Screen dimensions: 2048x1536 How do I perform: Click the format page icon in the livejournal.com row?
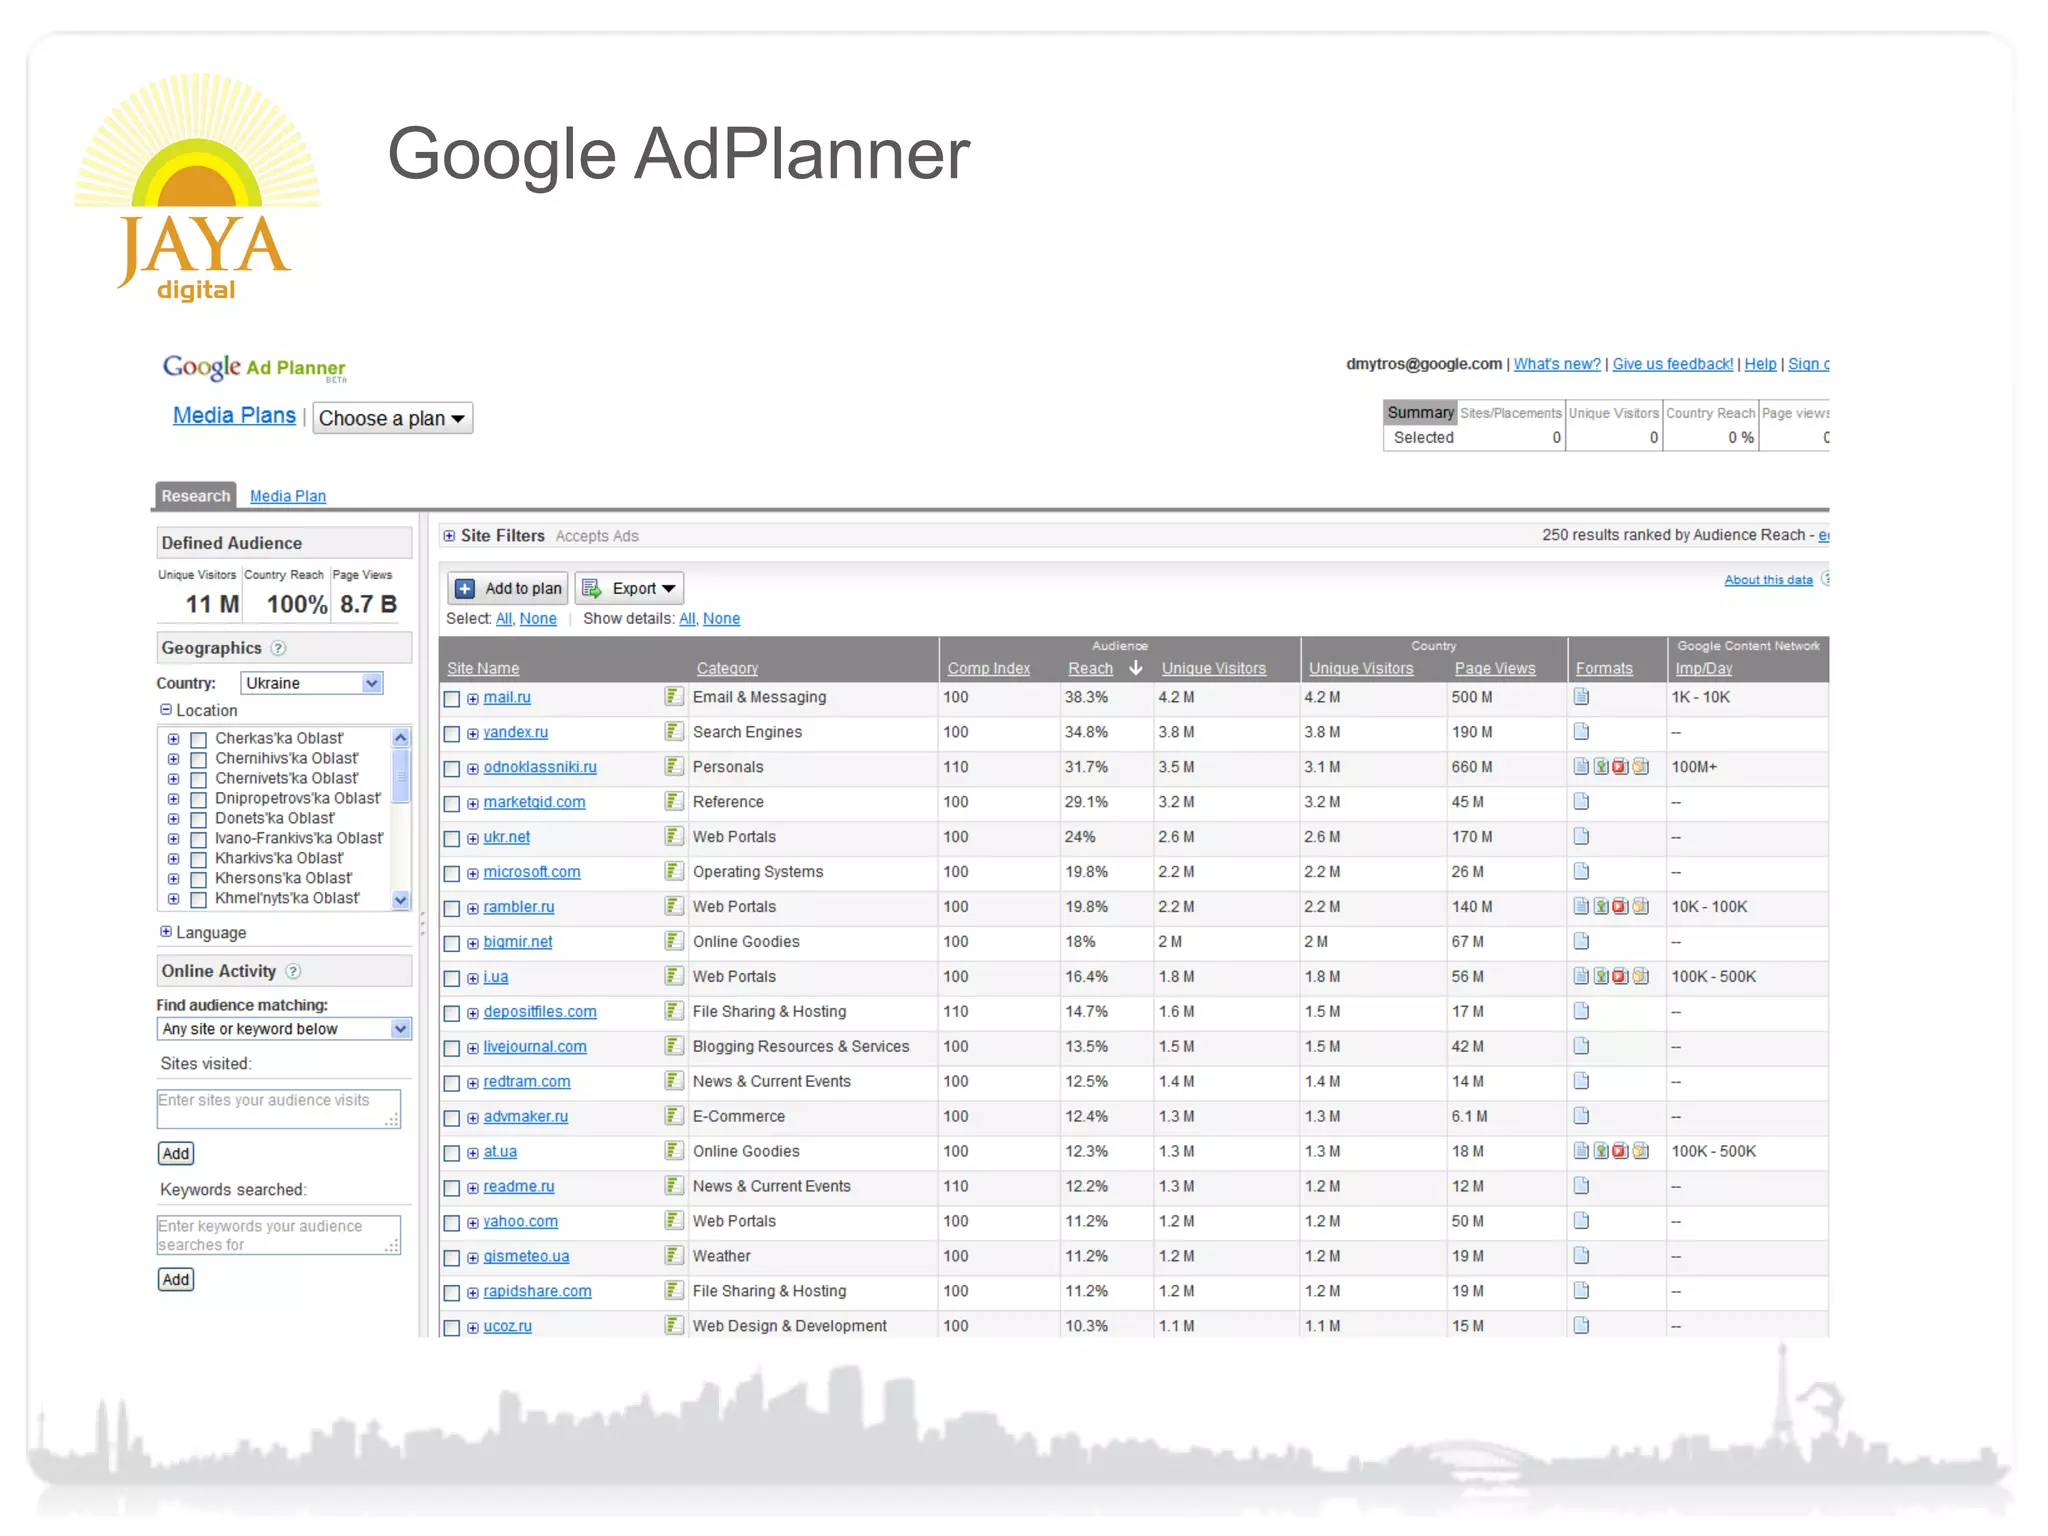(1581, 1046)
